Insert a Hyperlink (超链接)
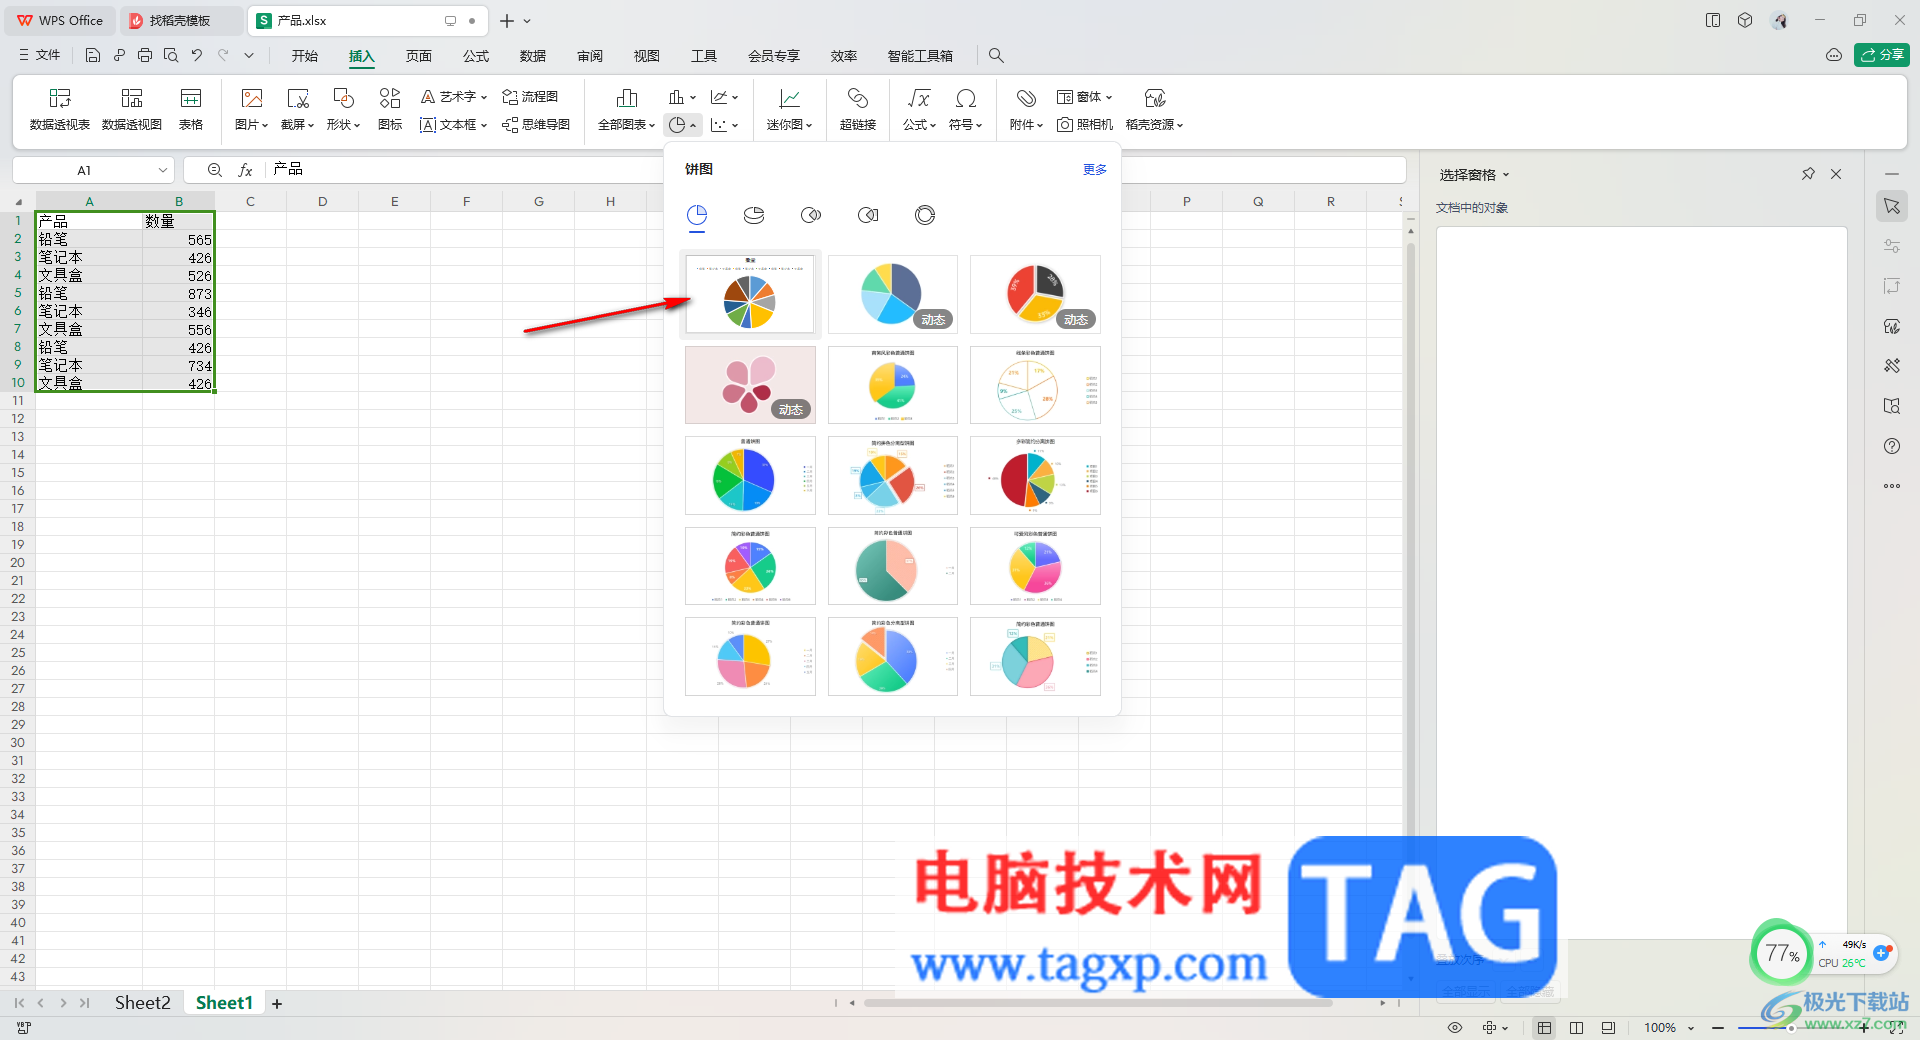Image resolution: width=1920 pixels, height=1040 pixels. (858, 109)
